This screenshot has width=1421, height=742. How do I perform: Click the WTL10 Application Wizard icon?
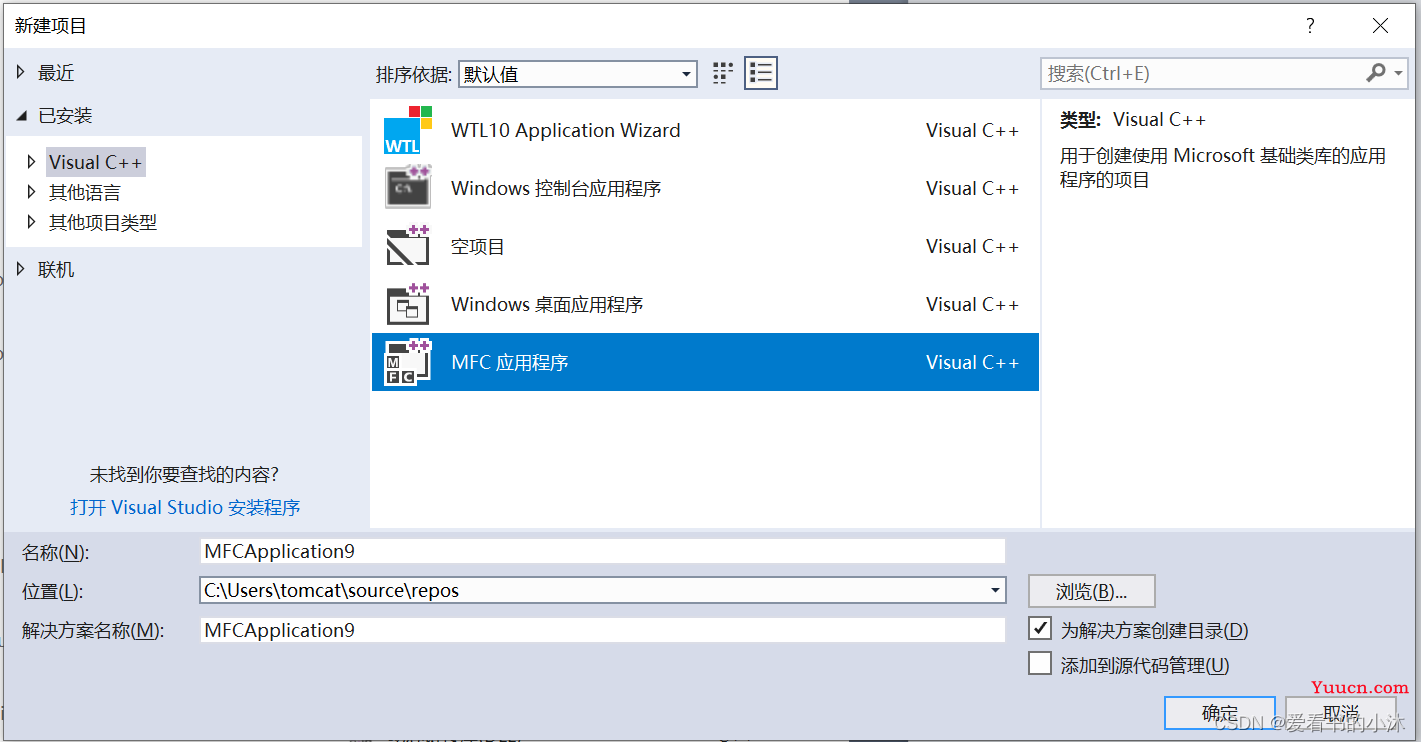408,130
